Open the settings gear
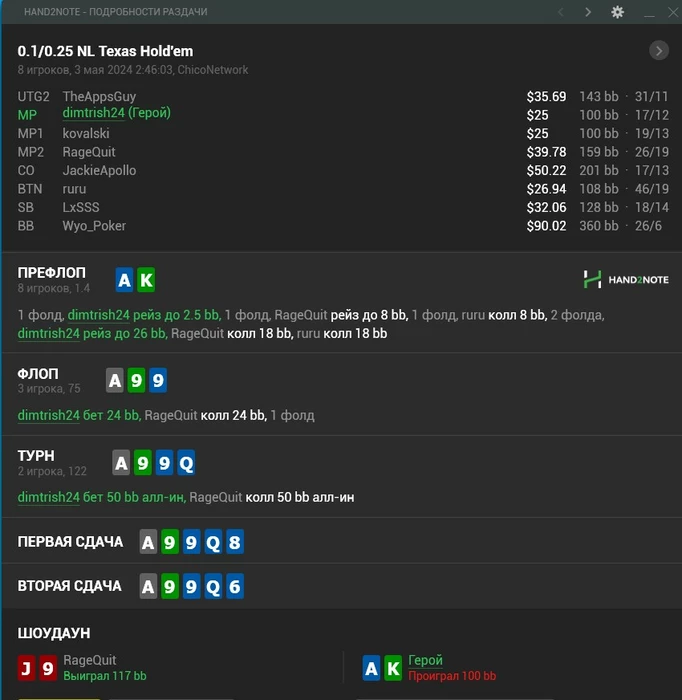The width and height of the screenshot is (682, 700). click(x=617, y=12)
